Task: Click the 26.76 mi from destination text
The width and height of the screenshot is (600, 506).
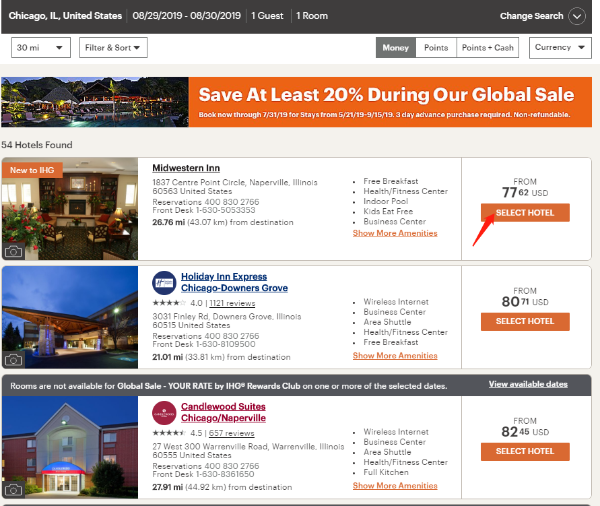Action: pos(223,222)
